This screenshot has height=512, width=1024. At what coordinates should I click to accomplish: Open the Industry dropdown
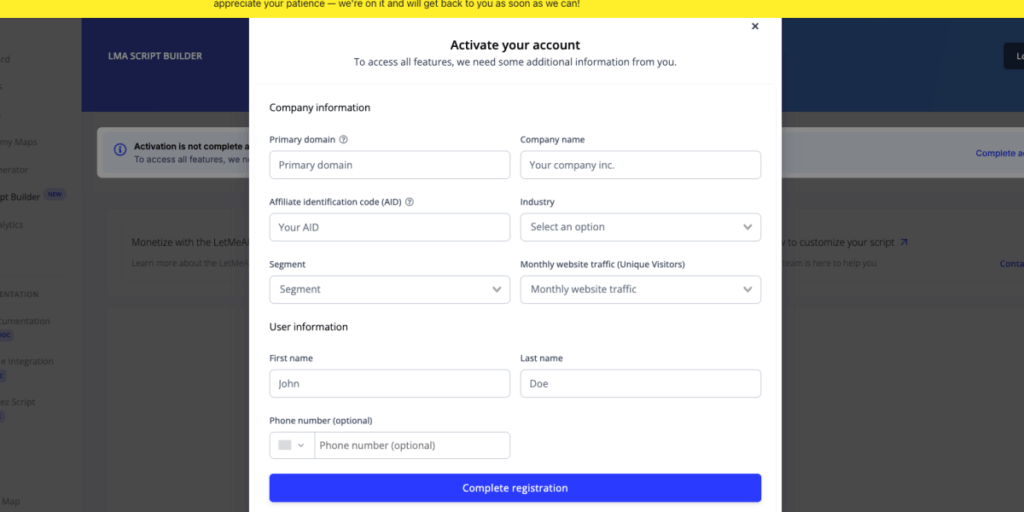pos(641,227)
